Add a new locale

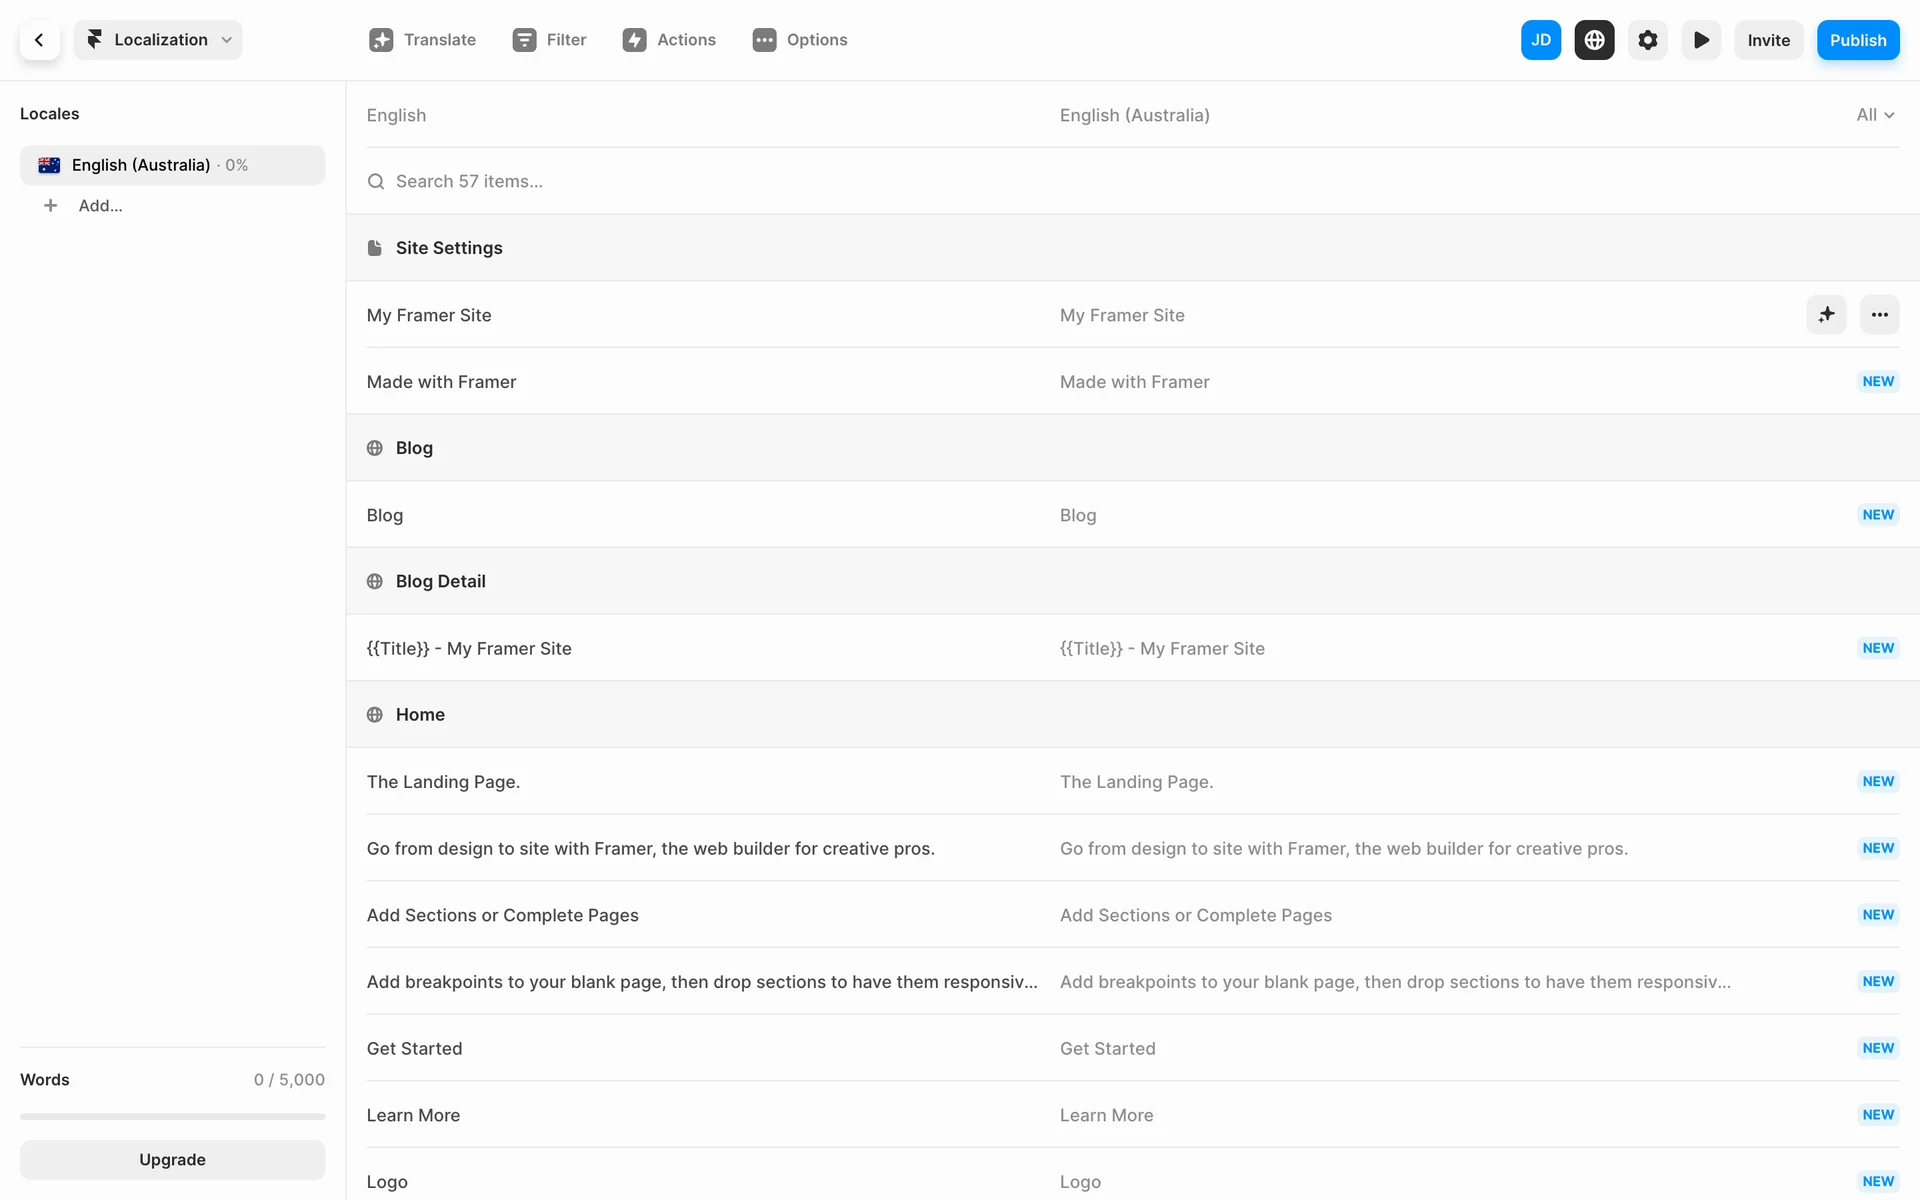(x=100, y=206)
